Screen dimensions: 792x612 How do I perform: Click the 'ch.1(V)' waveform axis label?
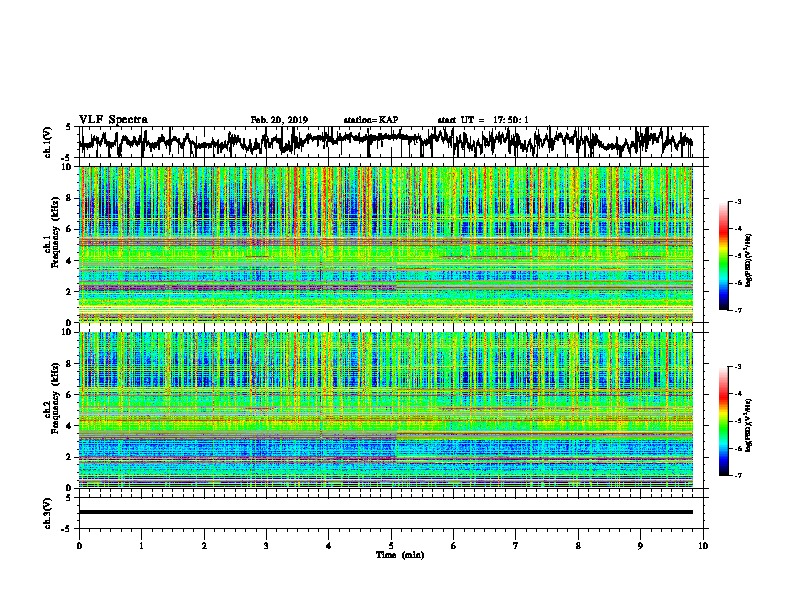click(x=48, y=142)
